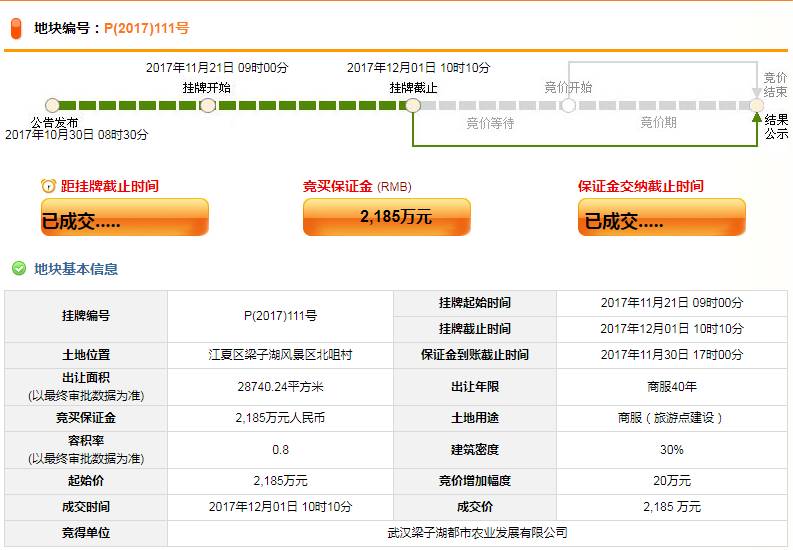Click the 商服（旅游点建设）land use cell
793x550 pixels.
click(x=671, y=418)
